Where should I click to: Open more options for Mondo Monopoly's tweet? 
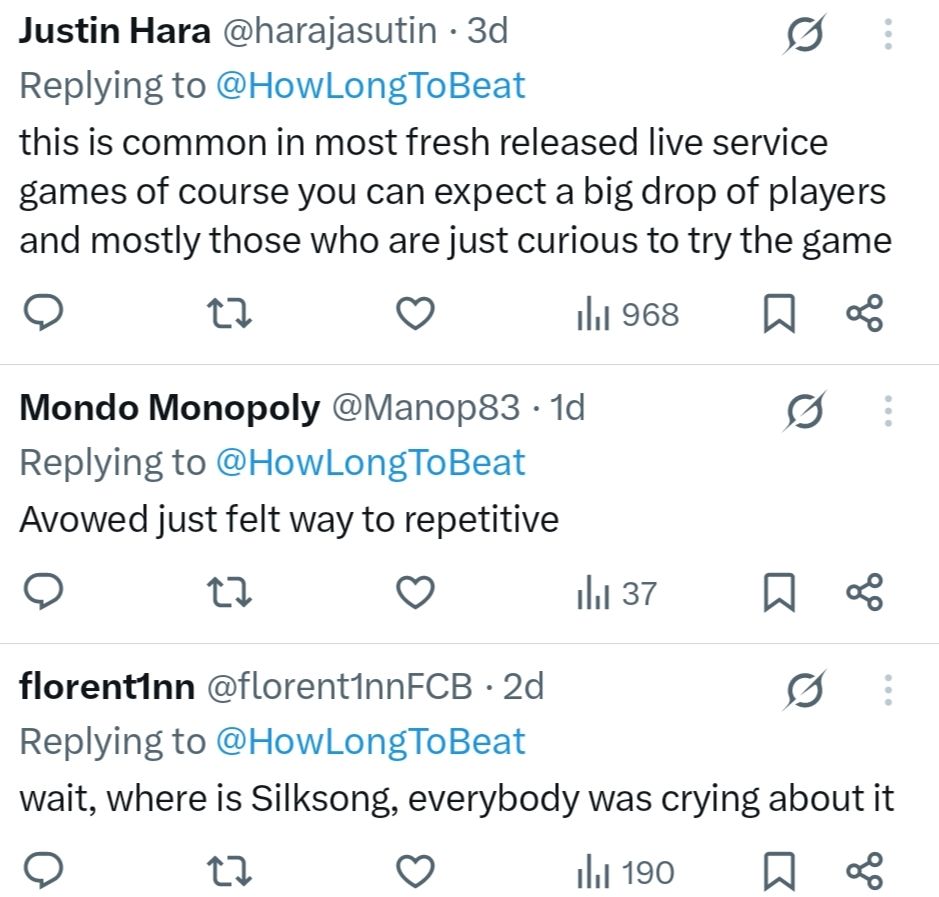887,411
